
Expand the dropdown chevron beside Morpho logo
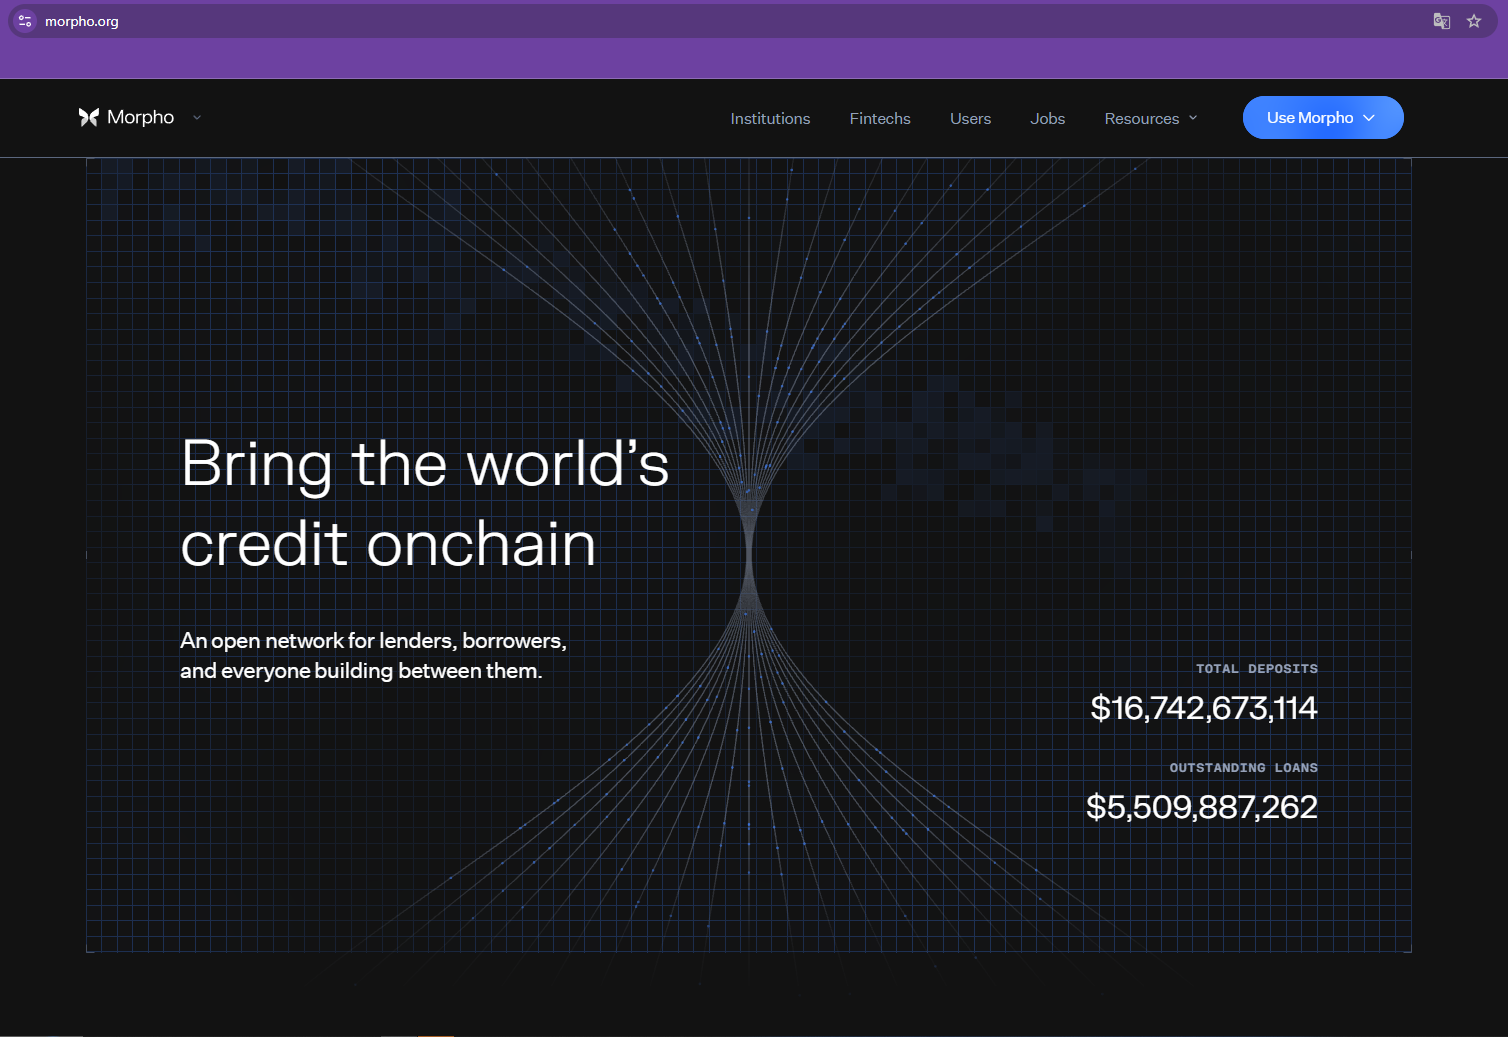point(197,118)
